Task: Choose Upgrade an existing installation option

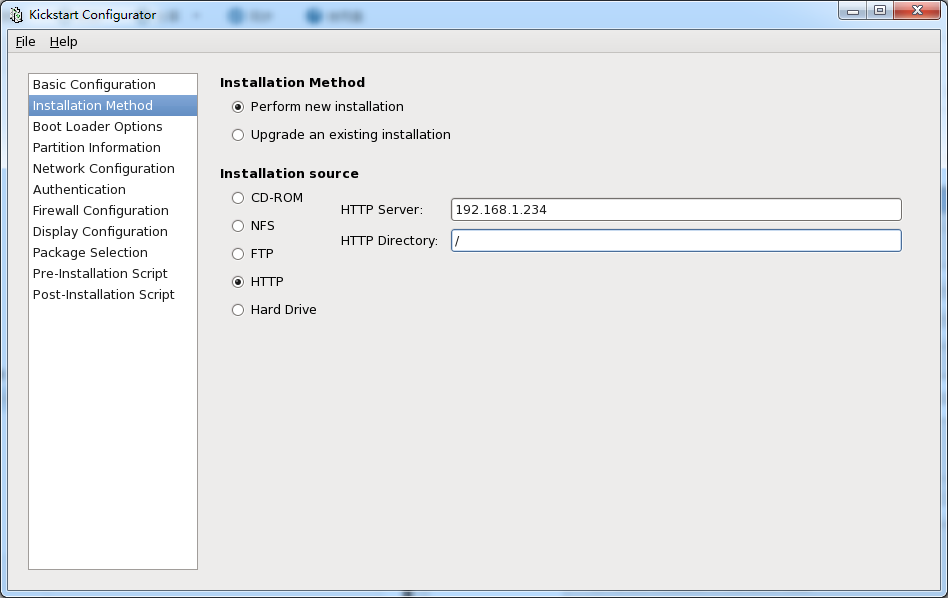Action: [x=238, y=135]
